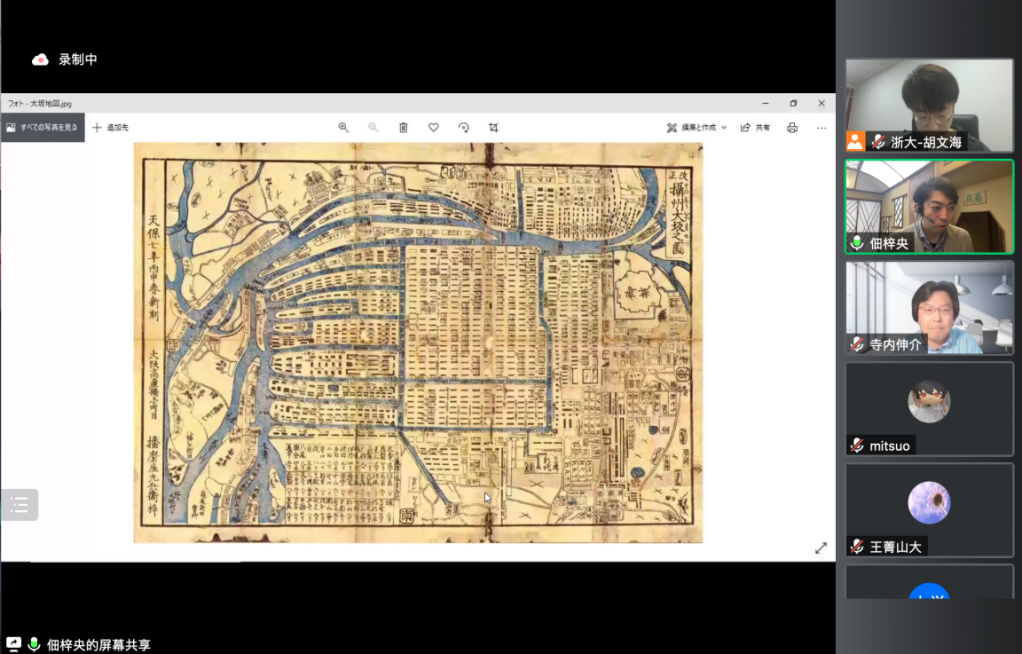Viewport: 1022px width, 654px height.
Task: Open the list panel icon at left edge
Action: tap(19, 505)
